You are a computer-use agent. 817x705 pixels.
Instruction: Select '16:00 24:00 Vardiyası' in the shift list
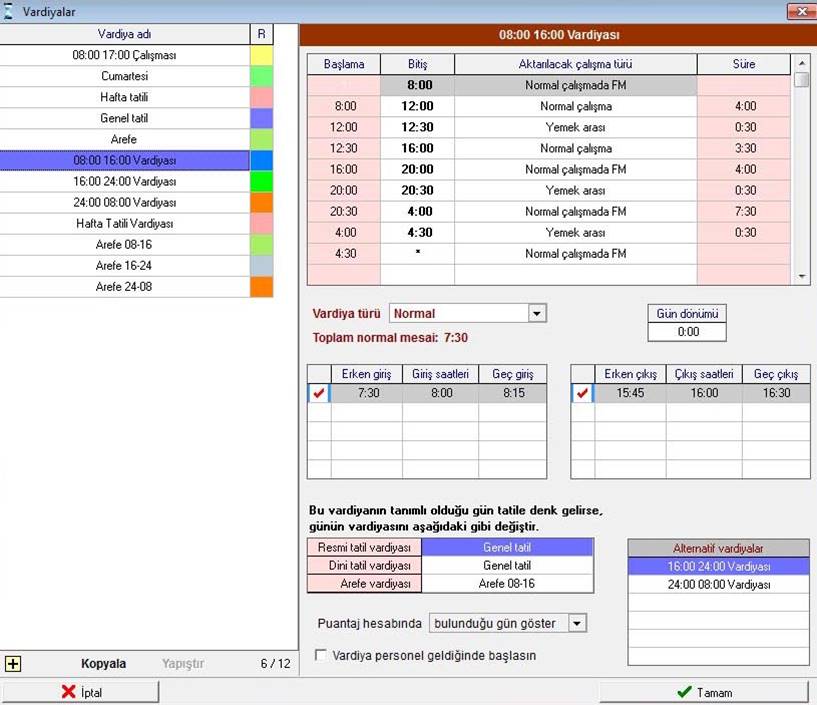[x=124, y=182]
